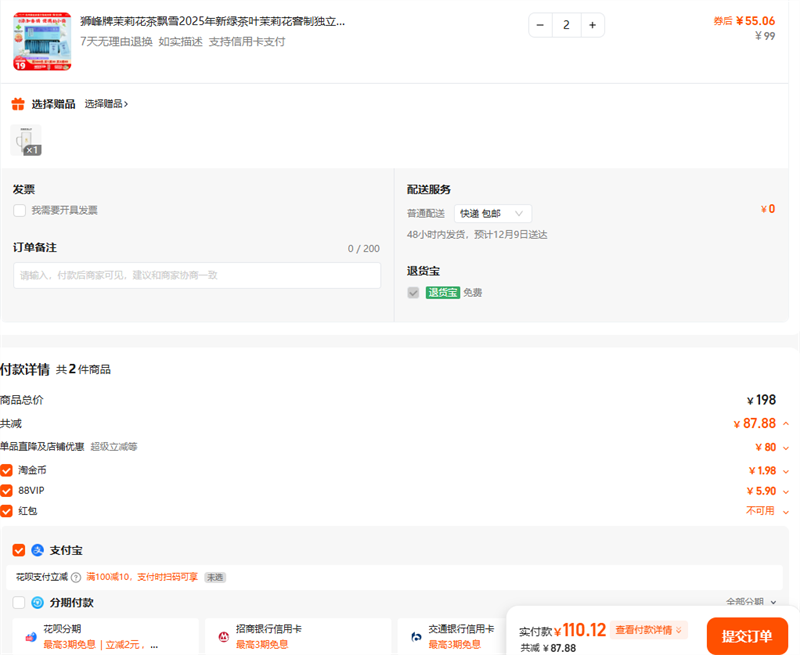Image resolution: width=800 pixels, height=655 pixels.
Task: Click the order notes input field
Action: (x=197, y=275)
